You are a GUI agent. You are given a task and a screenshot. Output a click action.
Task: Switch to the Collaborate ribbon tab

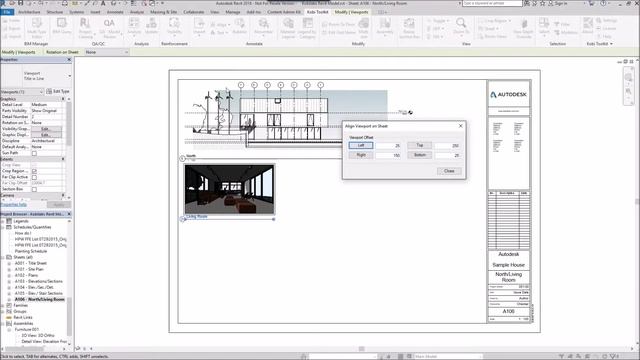click(193, 12)
